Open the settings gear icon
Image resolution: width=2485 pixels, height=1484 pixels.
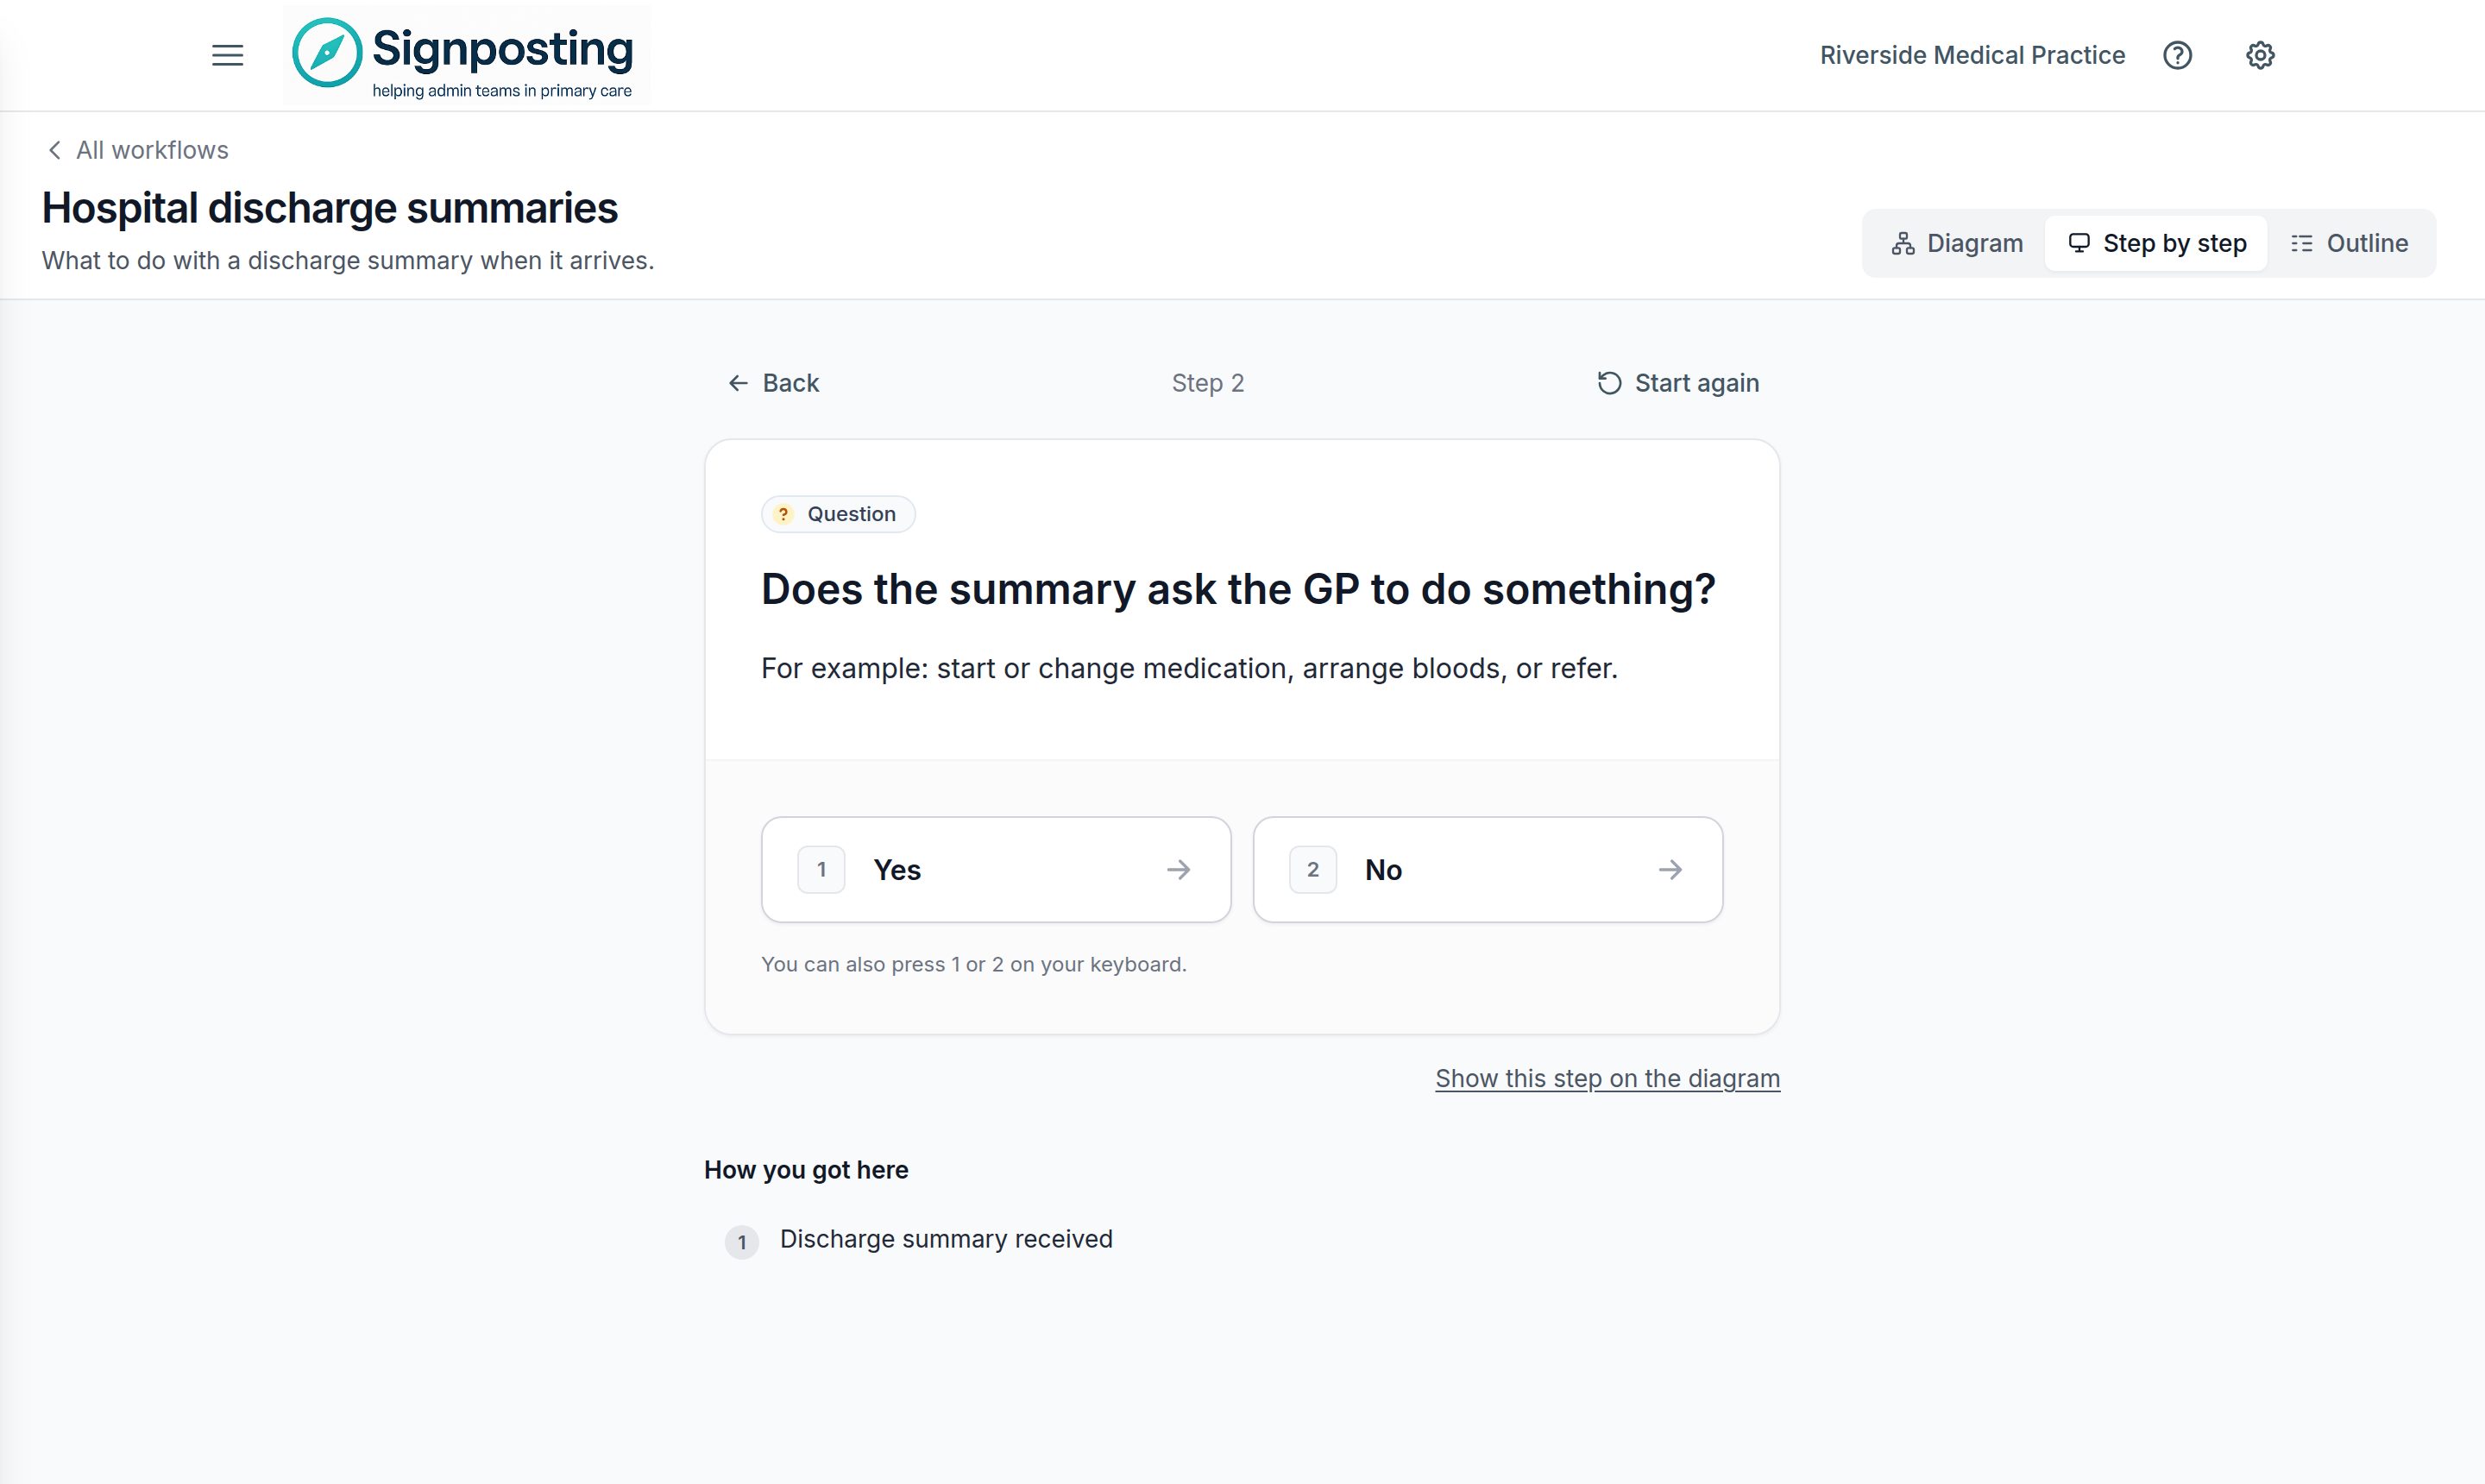(x=2260, y=55)
